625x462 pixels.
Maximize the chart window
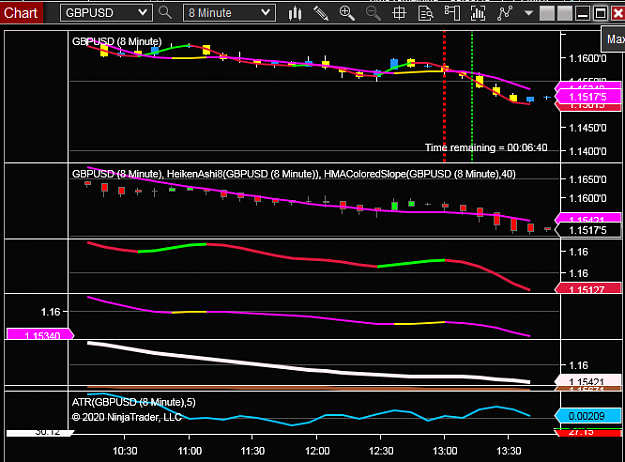[600, 14]
